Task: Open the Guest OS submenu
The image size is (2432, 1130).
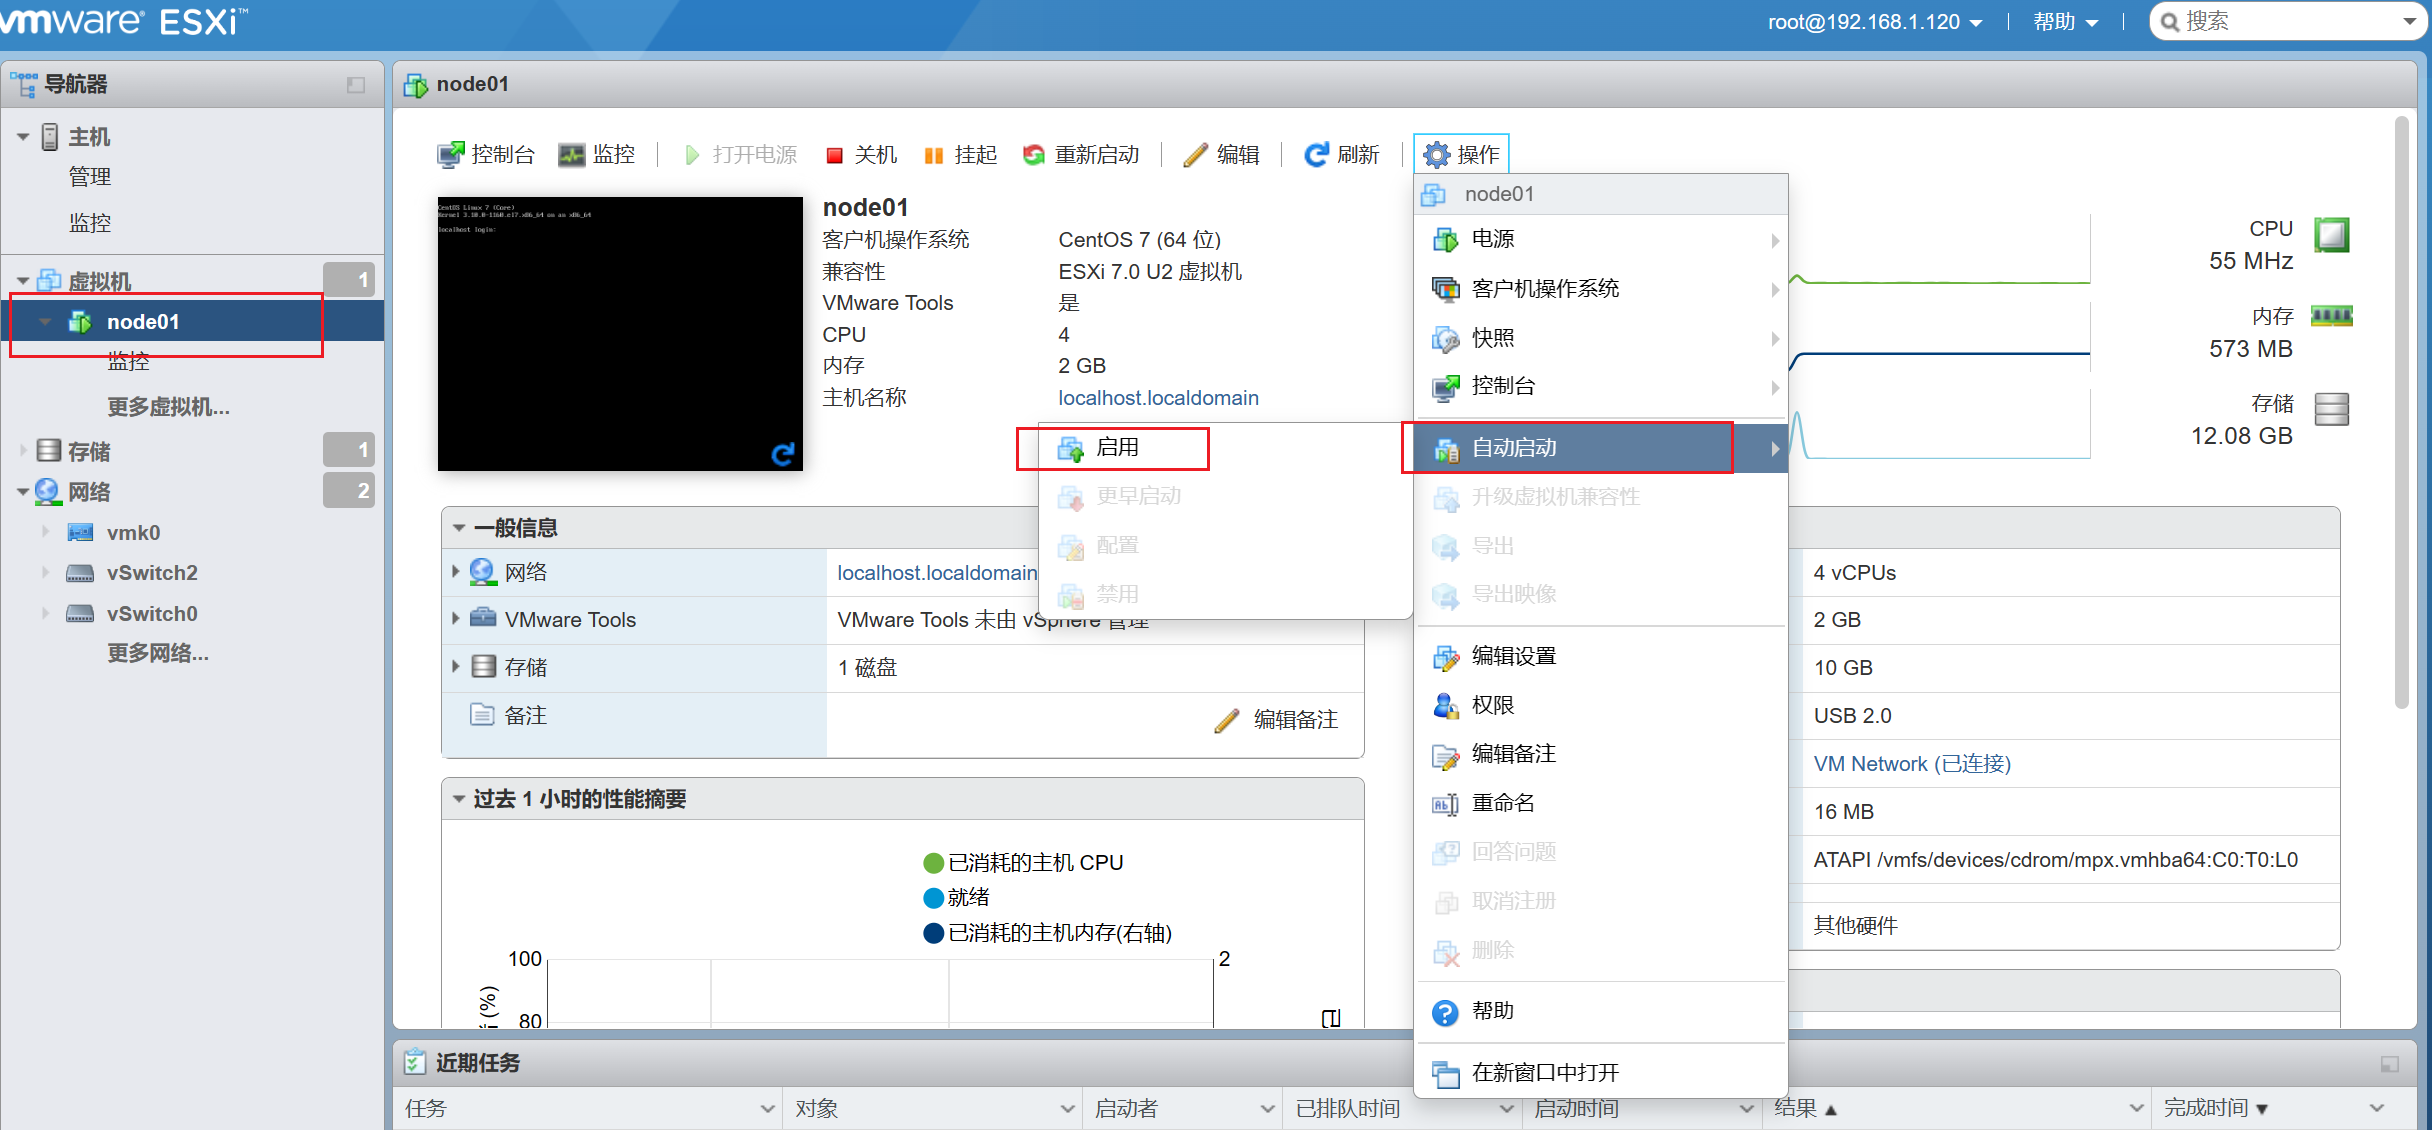Action: point(1601,289)
